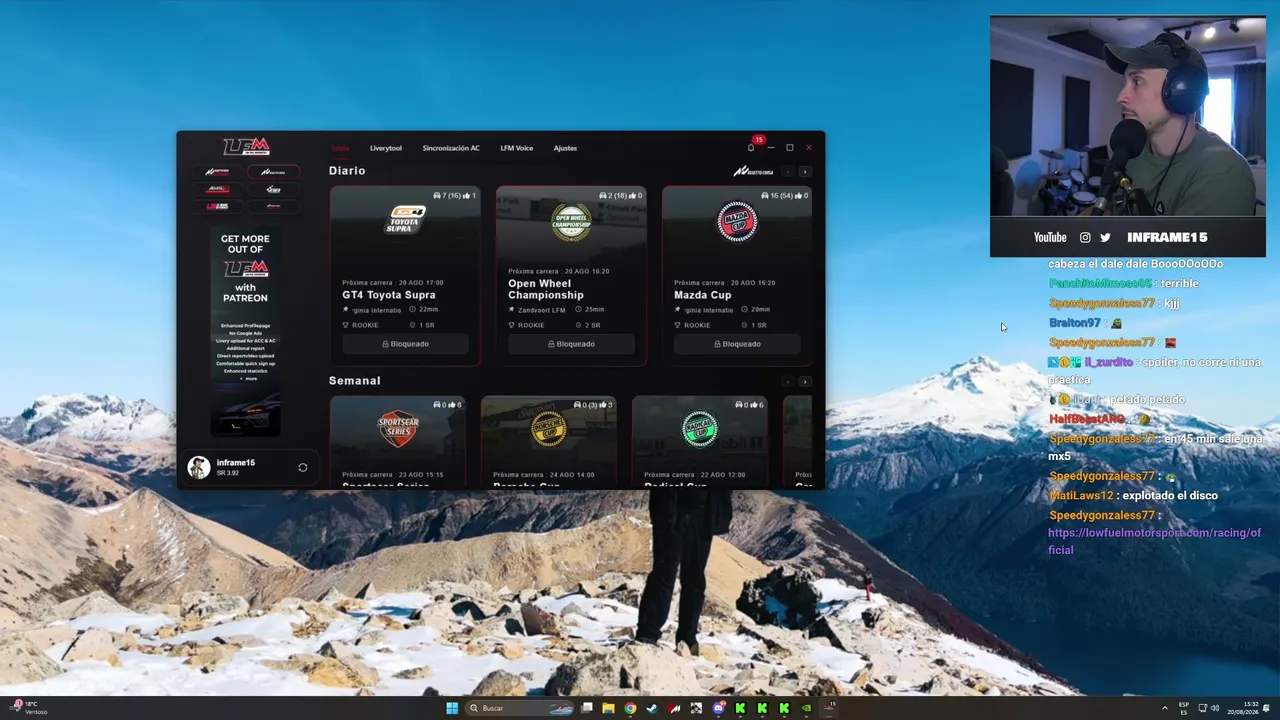Click the Diario section heading
The width and height of the screenshot is (1280, 720).
click(347, 171)
